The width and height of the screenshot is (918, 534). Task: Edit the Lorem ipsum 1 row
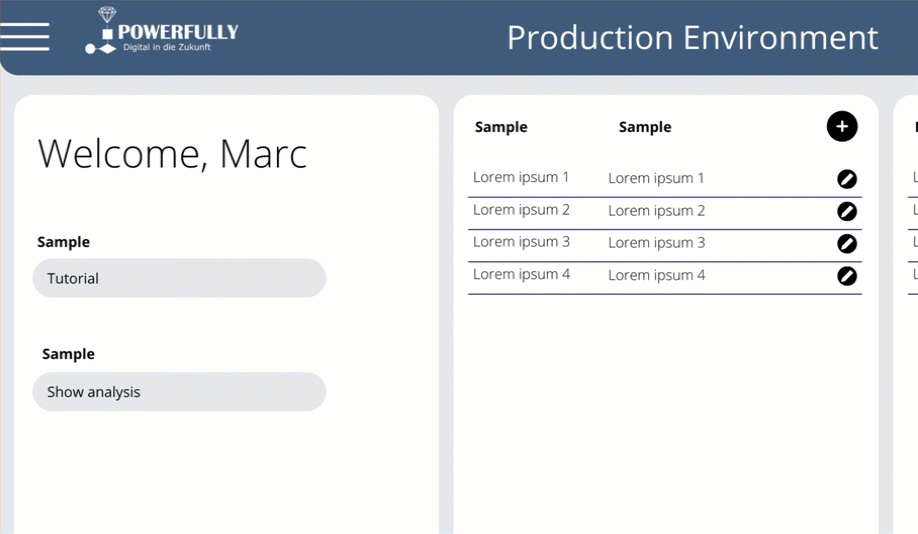[847, 179]
